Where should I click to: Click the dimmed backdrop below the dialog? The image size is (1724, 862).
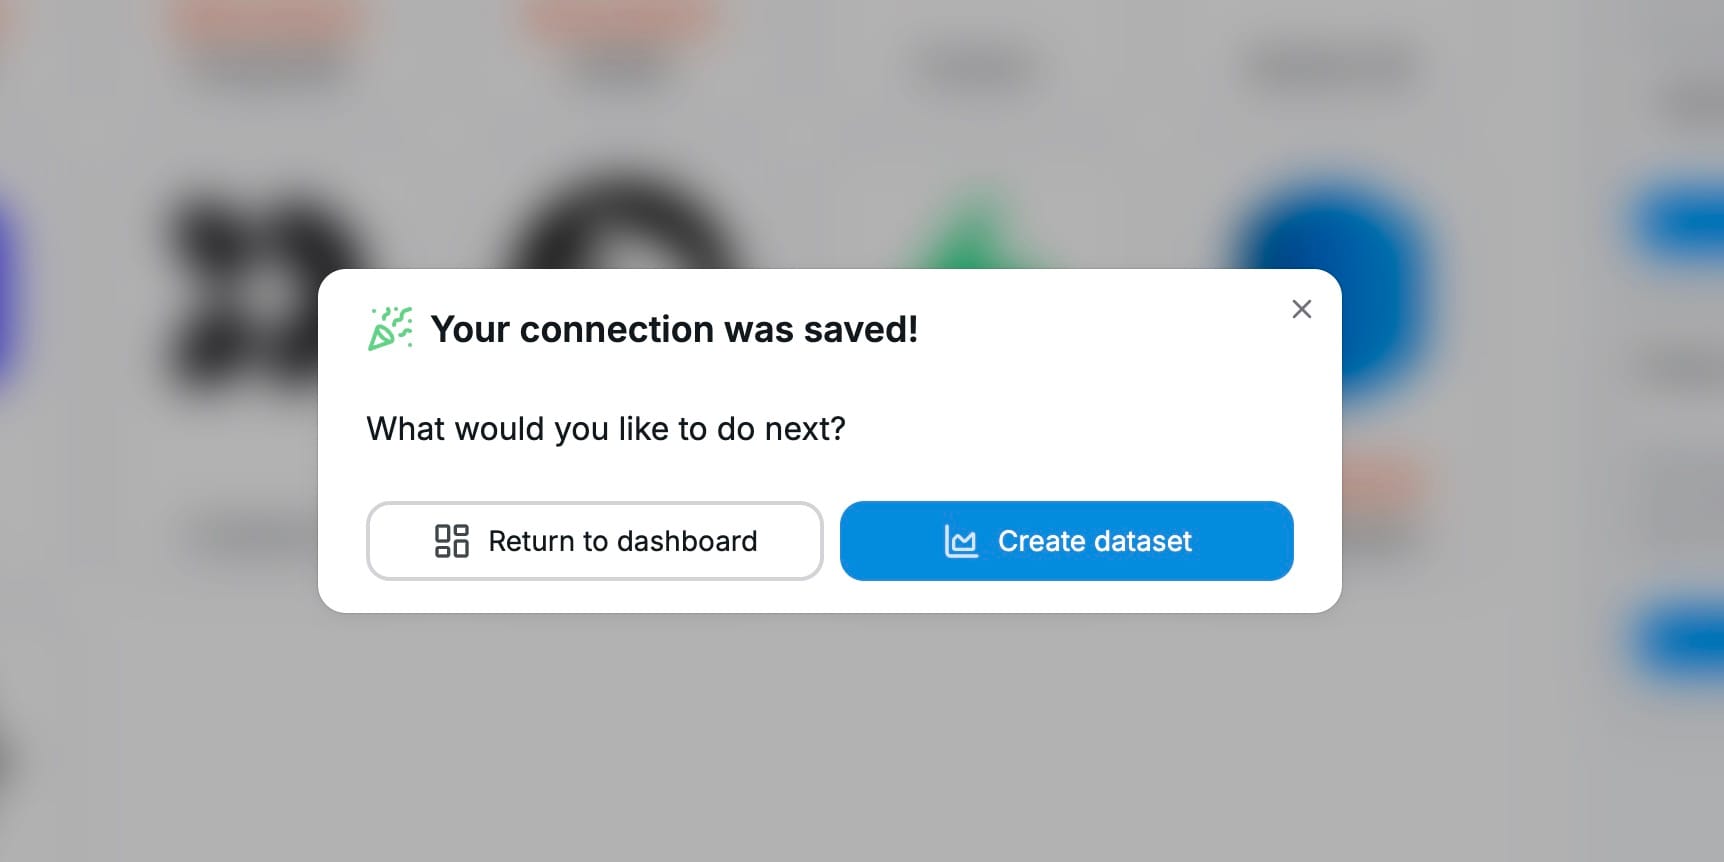coord(830,740)
